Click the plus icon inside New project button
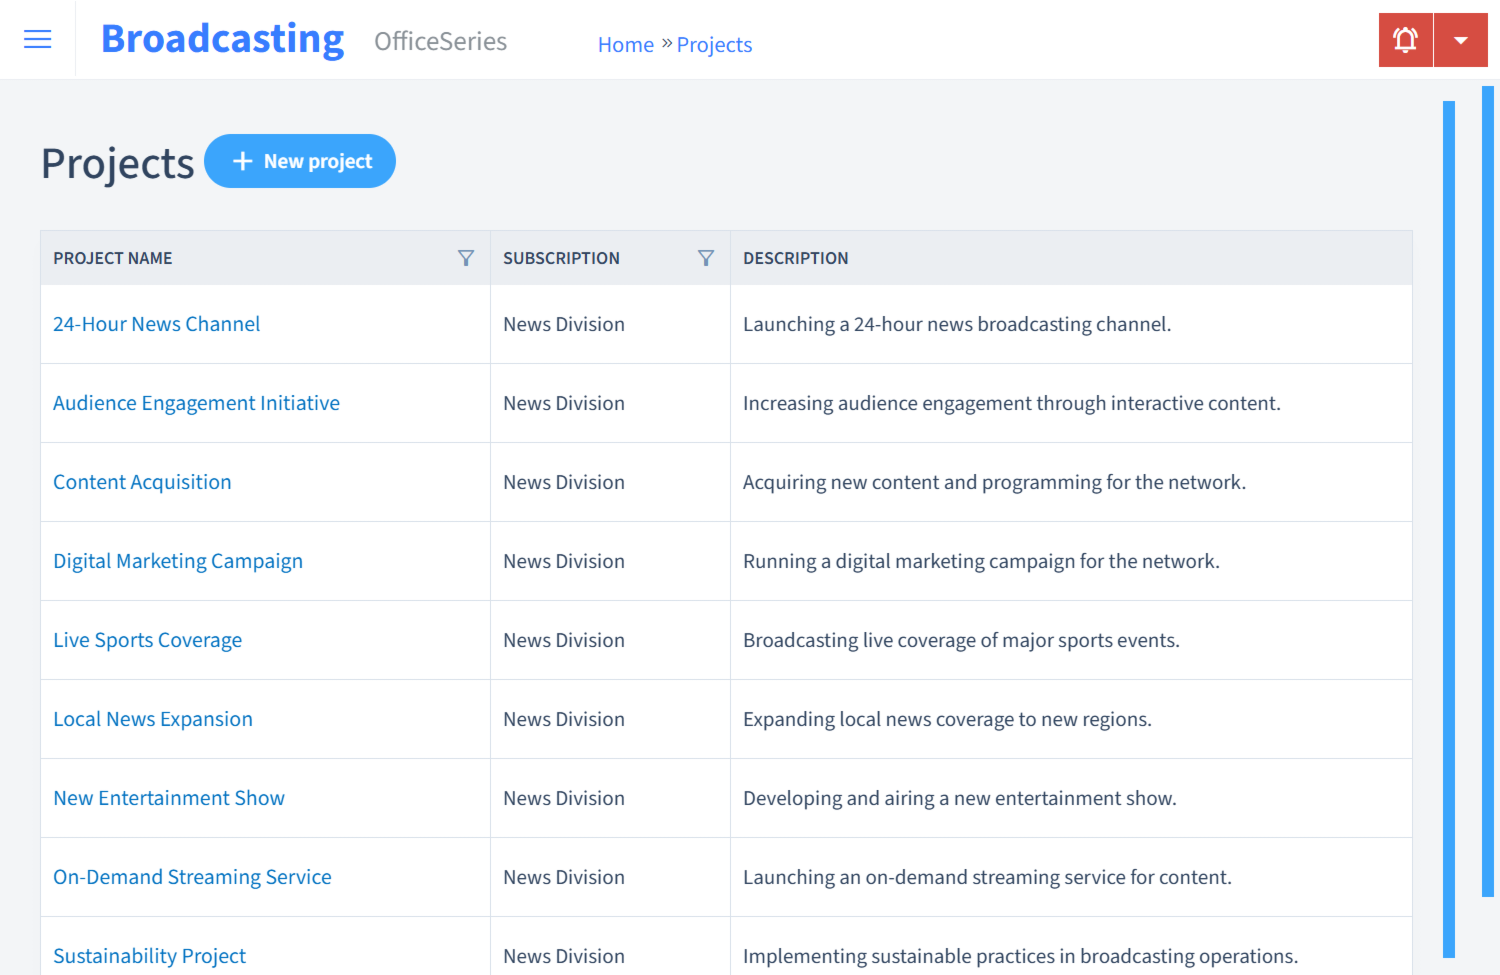 [243, 160]
